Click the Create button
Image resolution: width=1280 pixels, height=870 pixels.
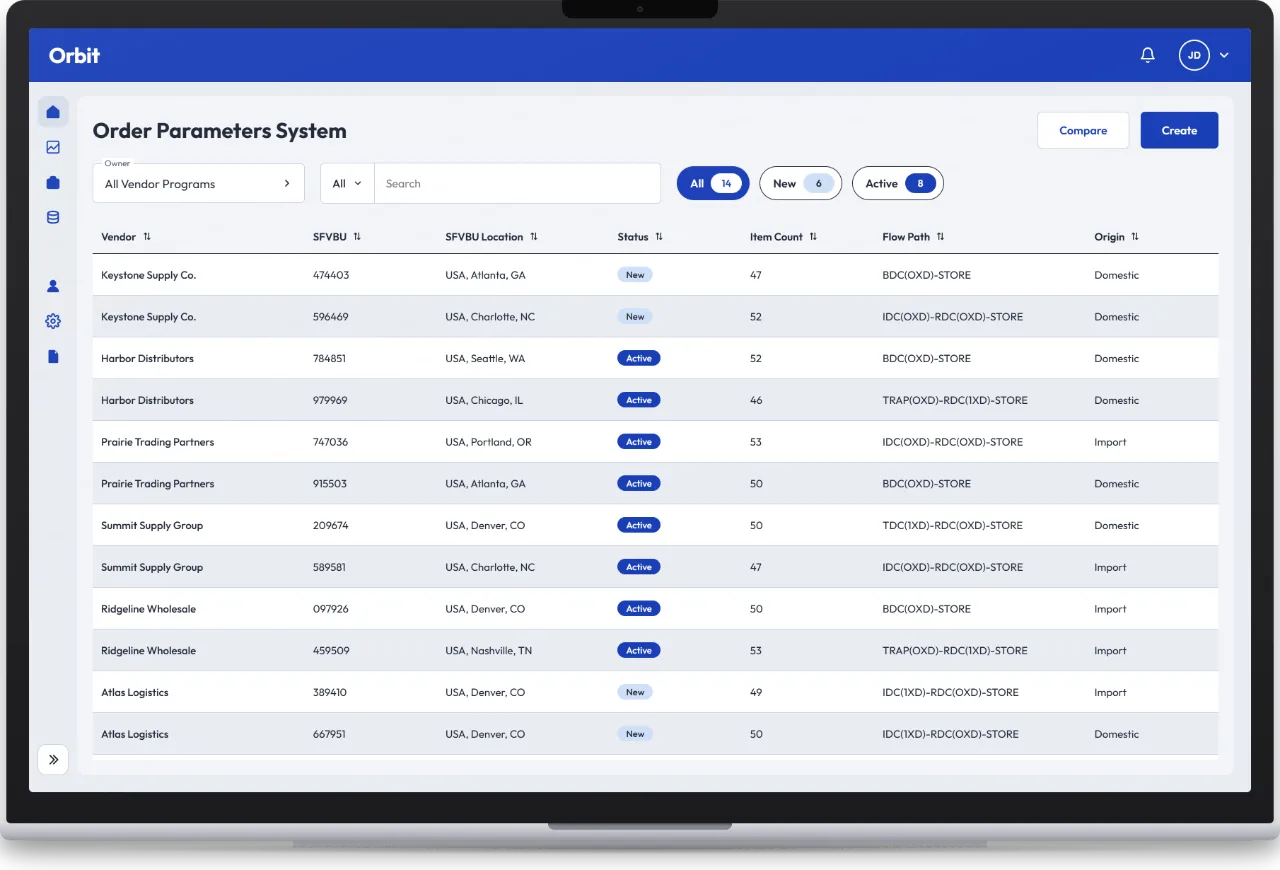pyautogui.click(x=1179, y=130)
